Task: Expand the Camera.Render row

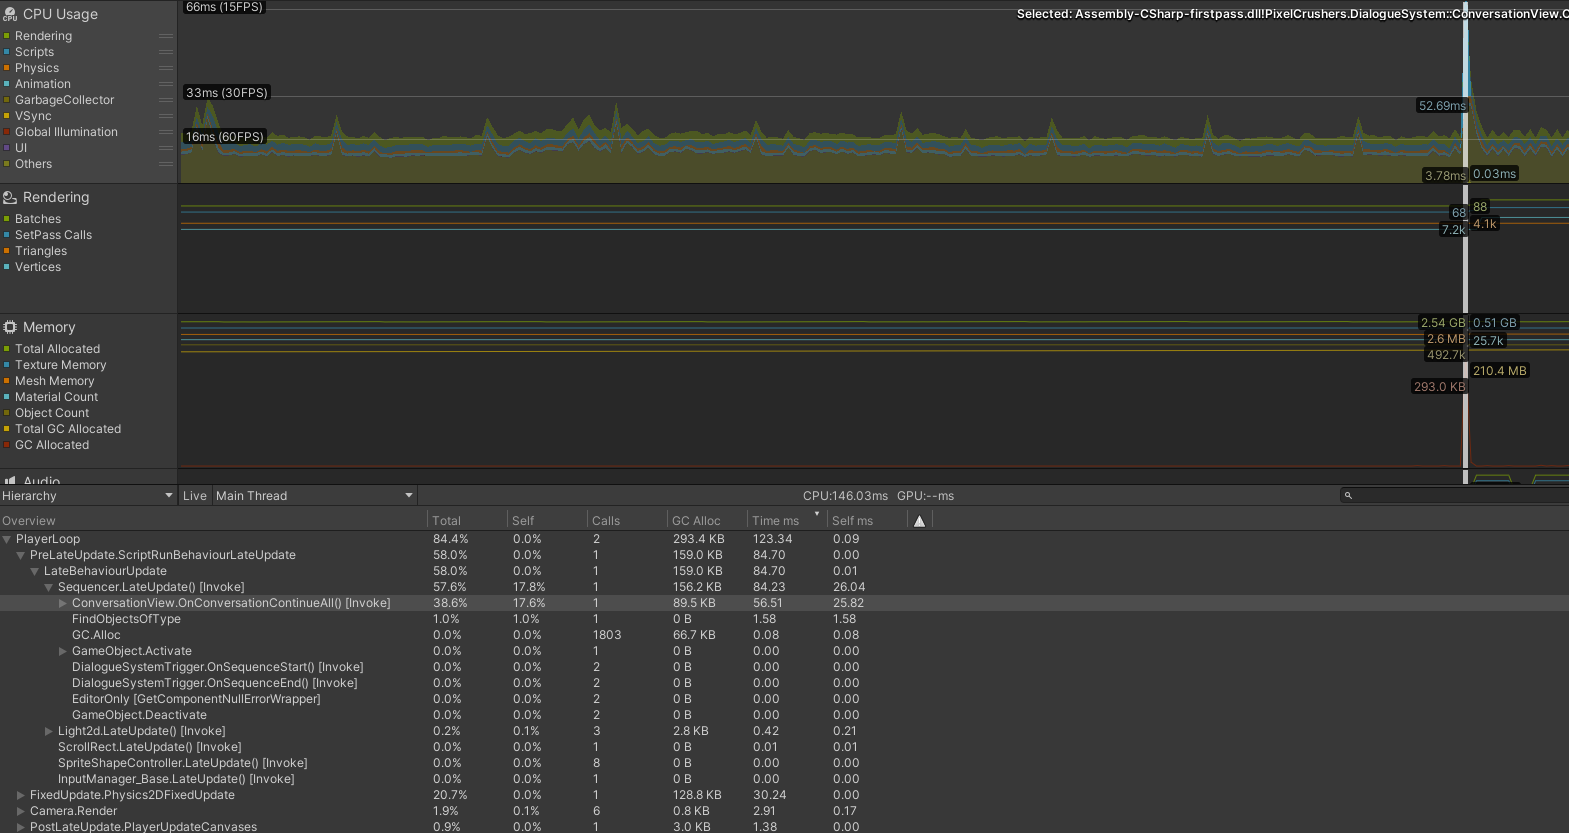Action: pyautogui.click(x=20, y=811)
